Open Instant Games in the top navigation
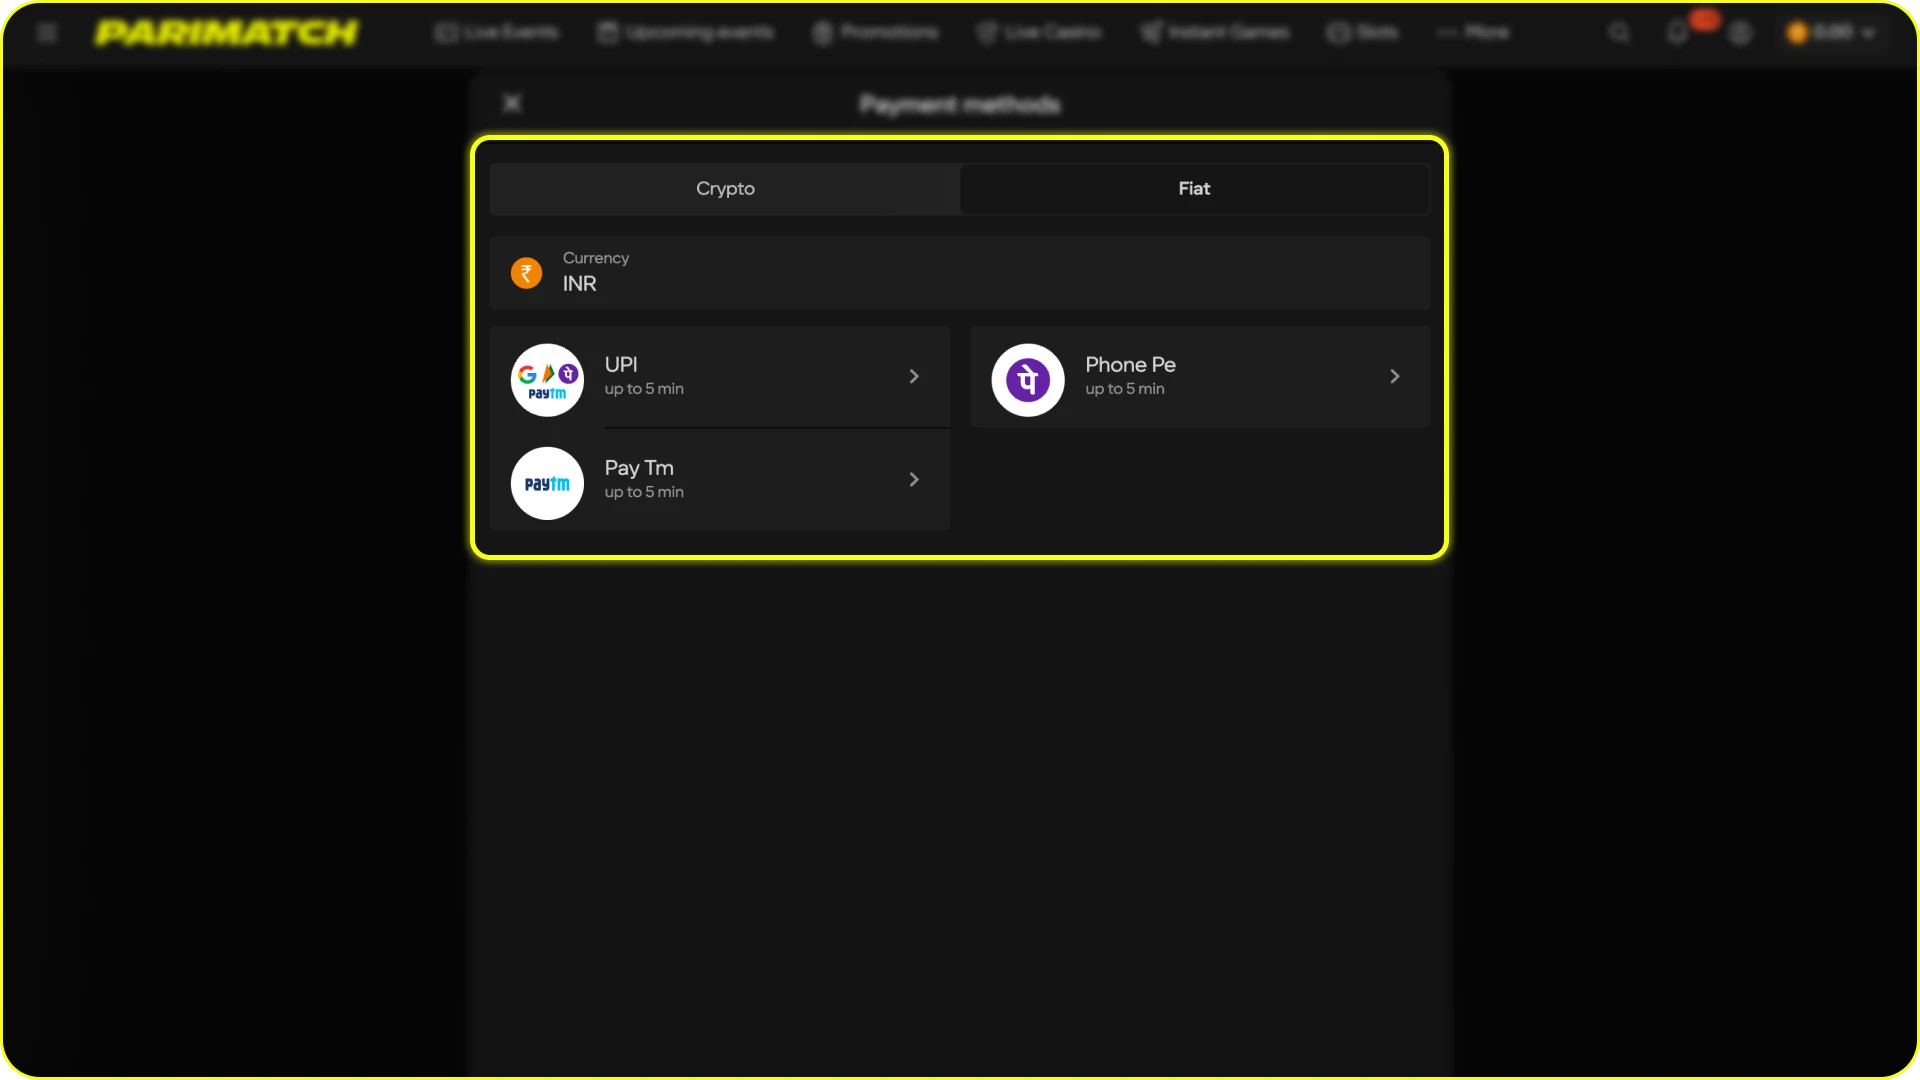The width and height of the screenshot is (1920, 1080). [1215, 33]
